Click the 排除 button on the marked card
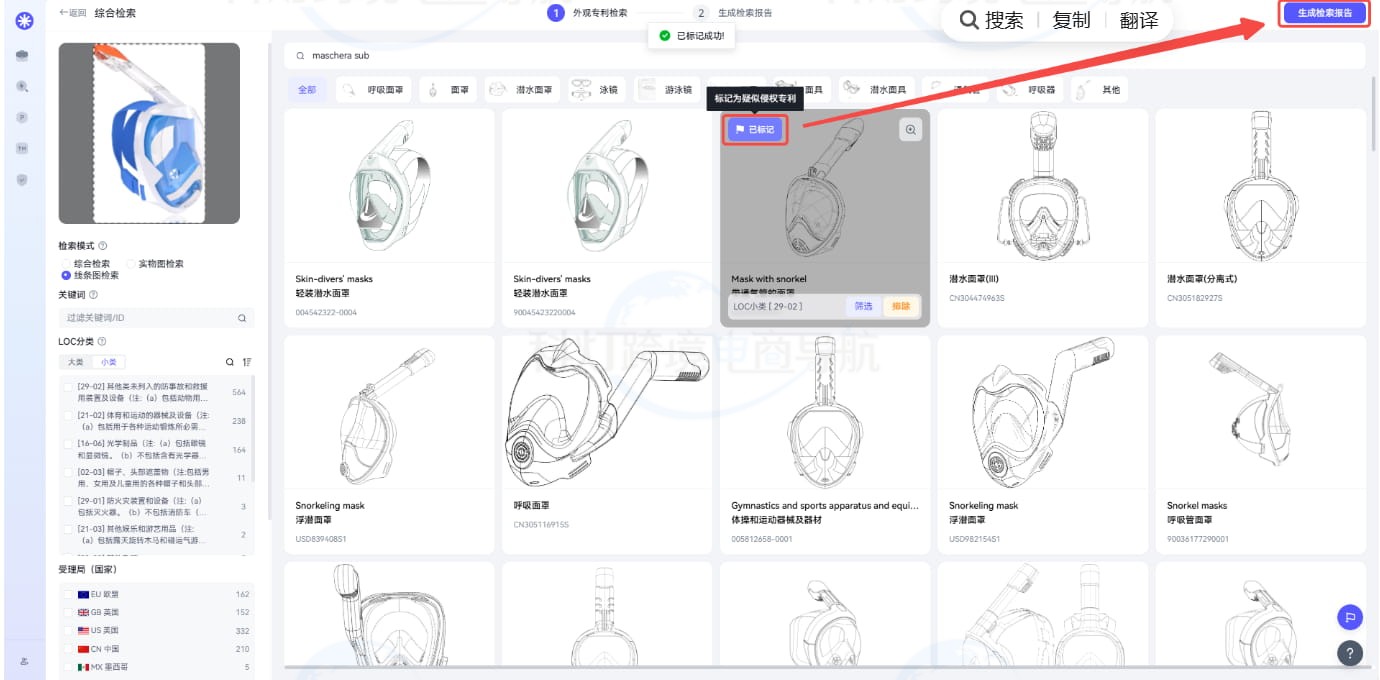The image size is (1380, 680). click(901, 306)
